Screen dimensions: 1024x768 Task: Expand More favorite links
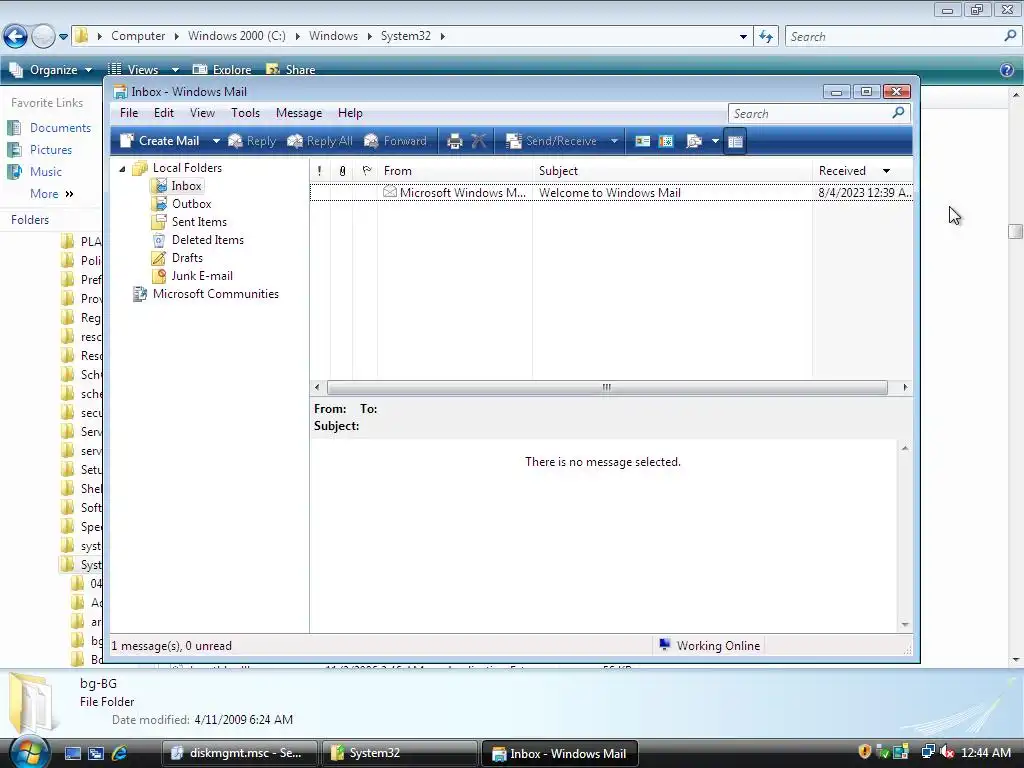[52, 194]
